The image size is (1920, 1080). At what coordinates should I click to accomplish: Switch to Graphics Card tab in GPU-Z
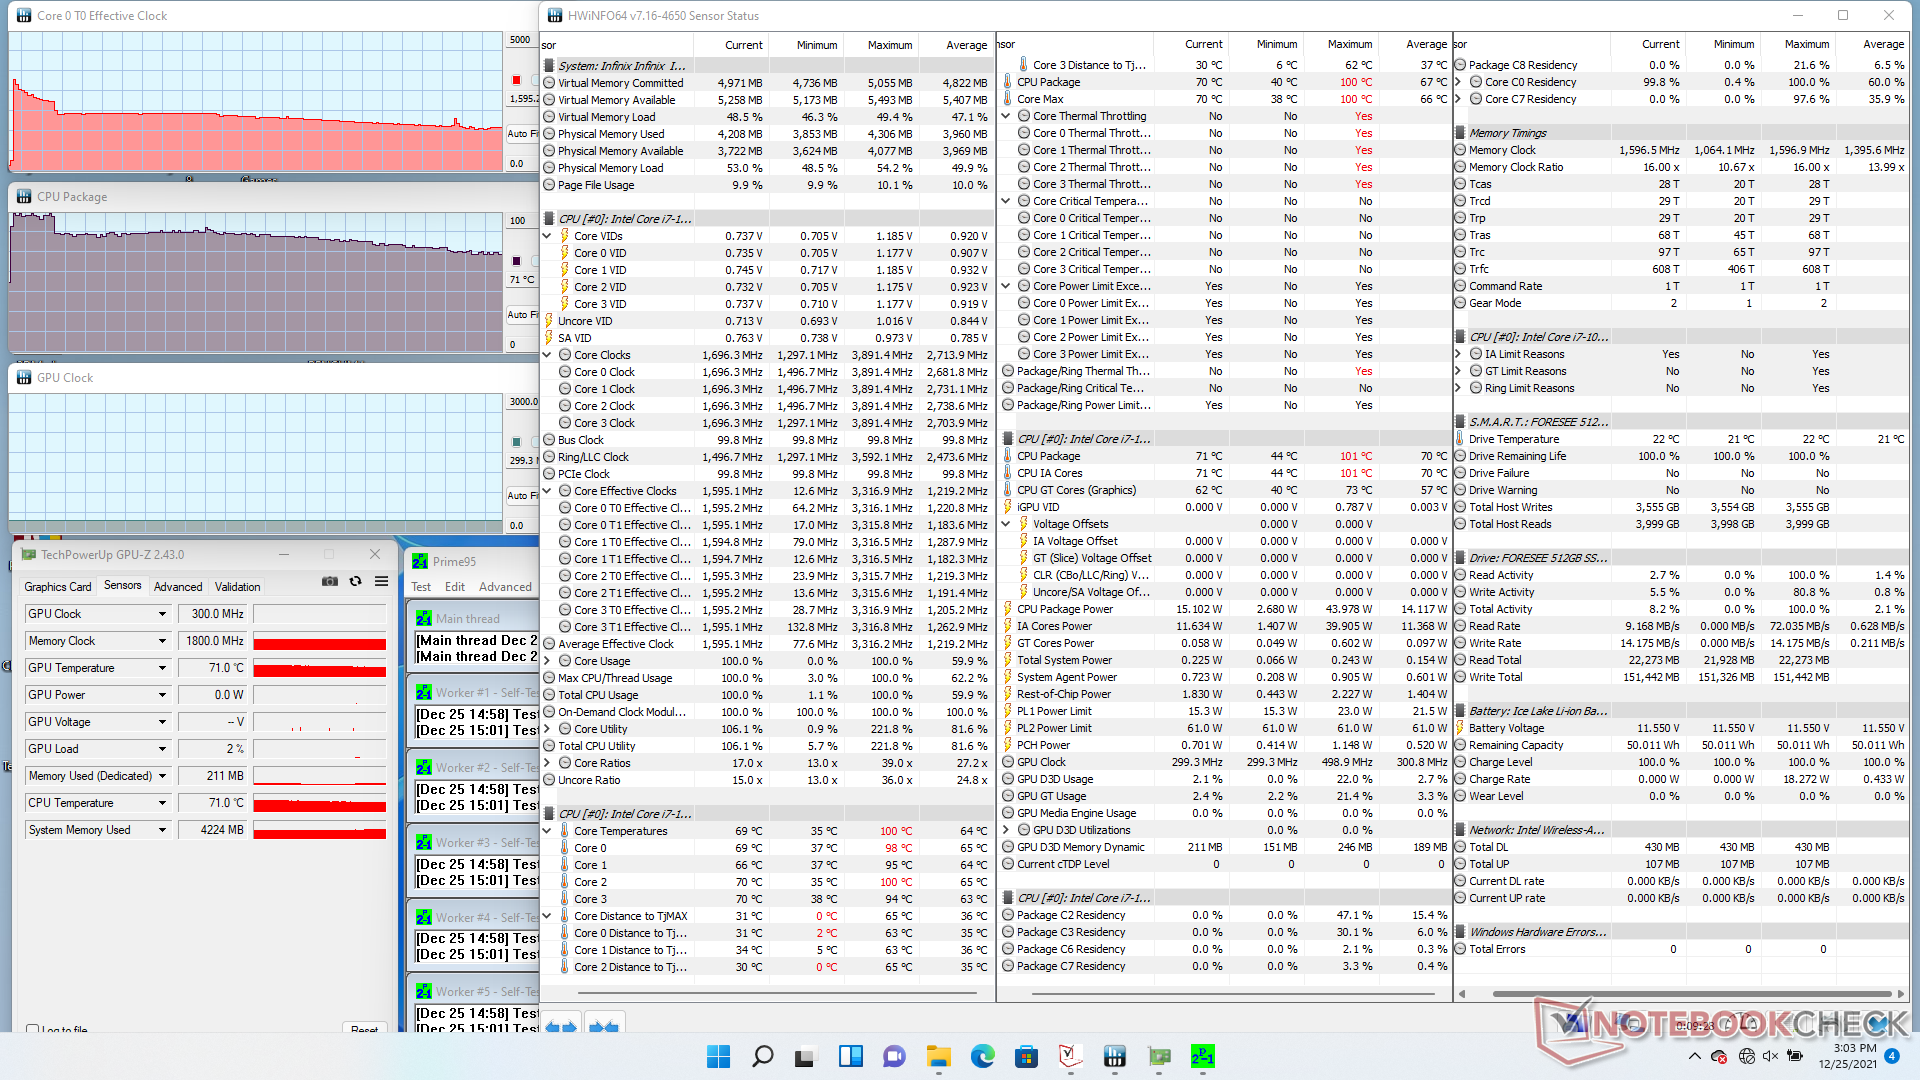click(58, 587)
